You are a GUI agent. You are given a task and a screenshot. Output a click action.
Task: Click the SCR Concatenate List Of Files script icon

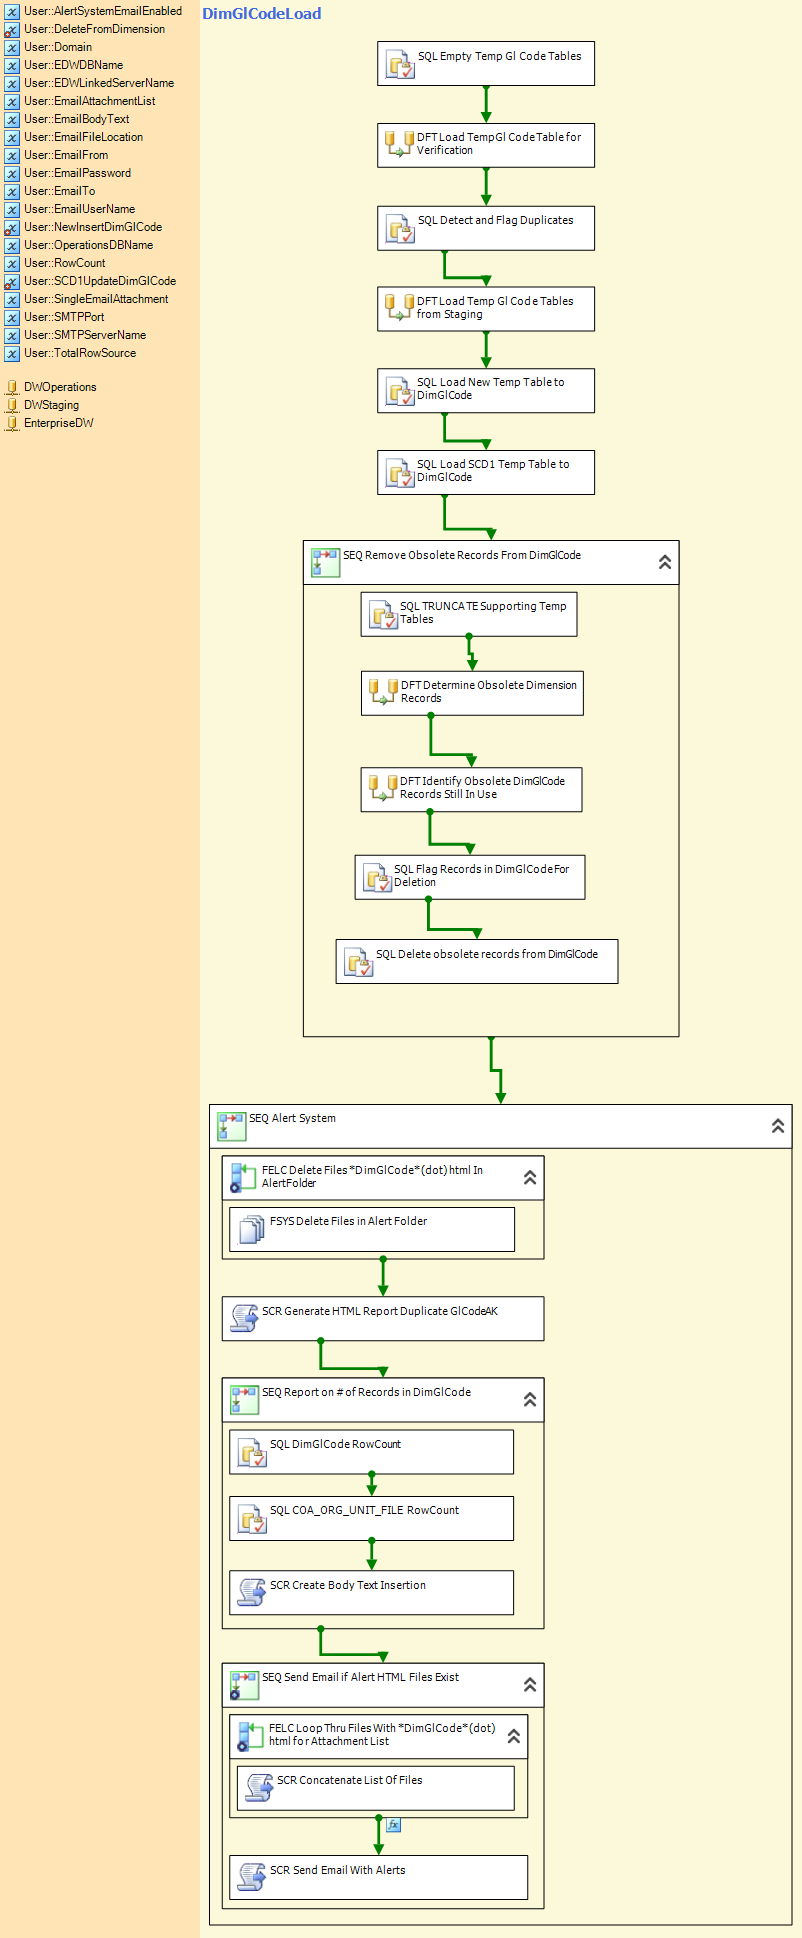click(x=260, y=1788)
